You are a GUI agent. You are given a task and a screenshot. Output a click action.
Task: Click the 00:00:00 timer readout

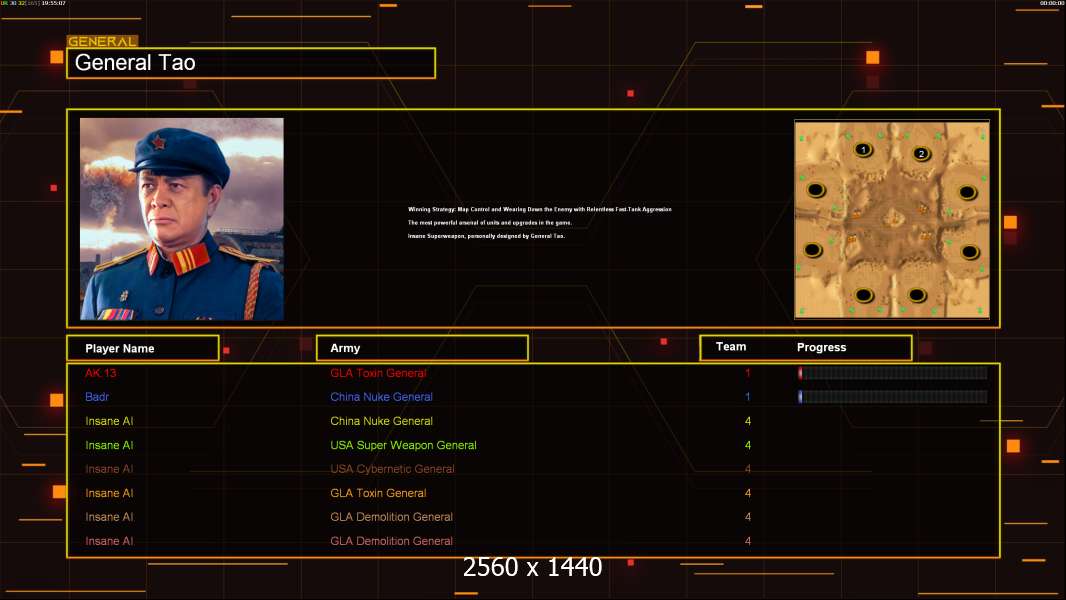pos(1051,3)
